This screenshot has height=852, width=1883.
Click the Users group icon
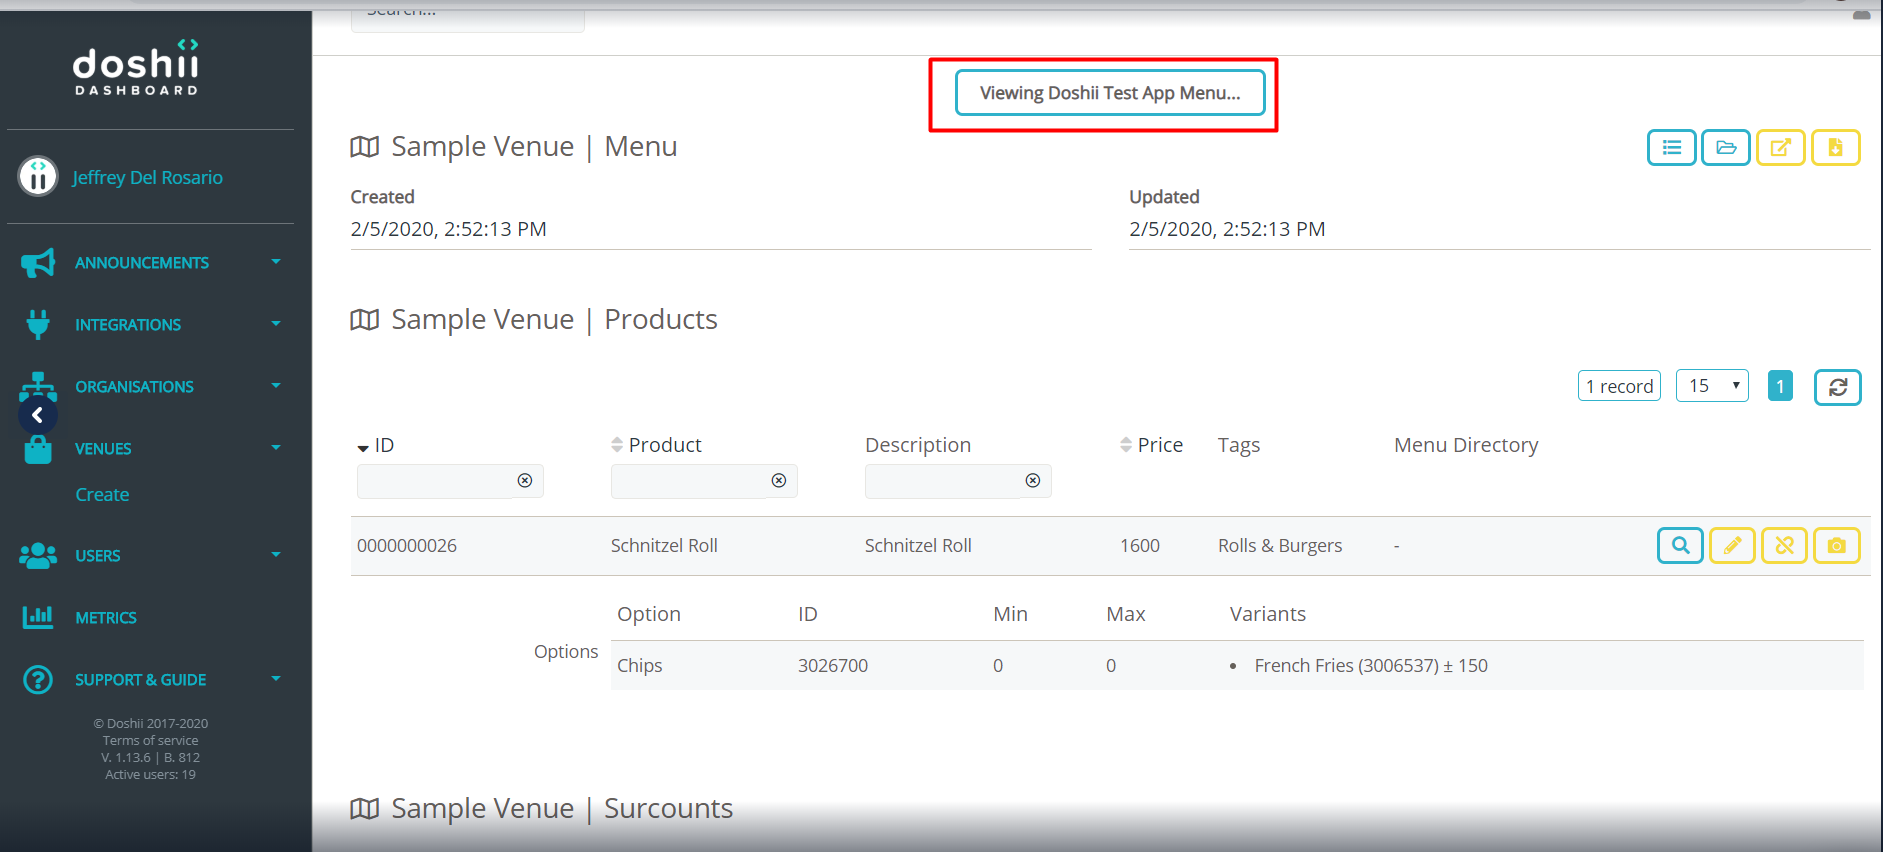click(38, 556)
